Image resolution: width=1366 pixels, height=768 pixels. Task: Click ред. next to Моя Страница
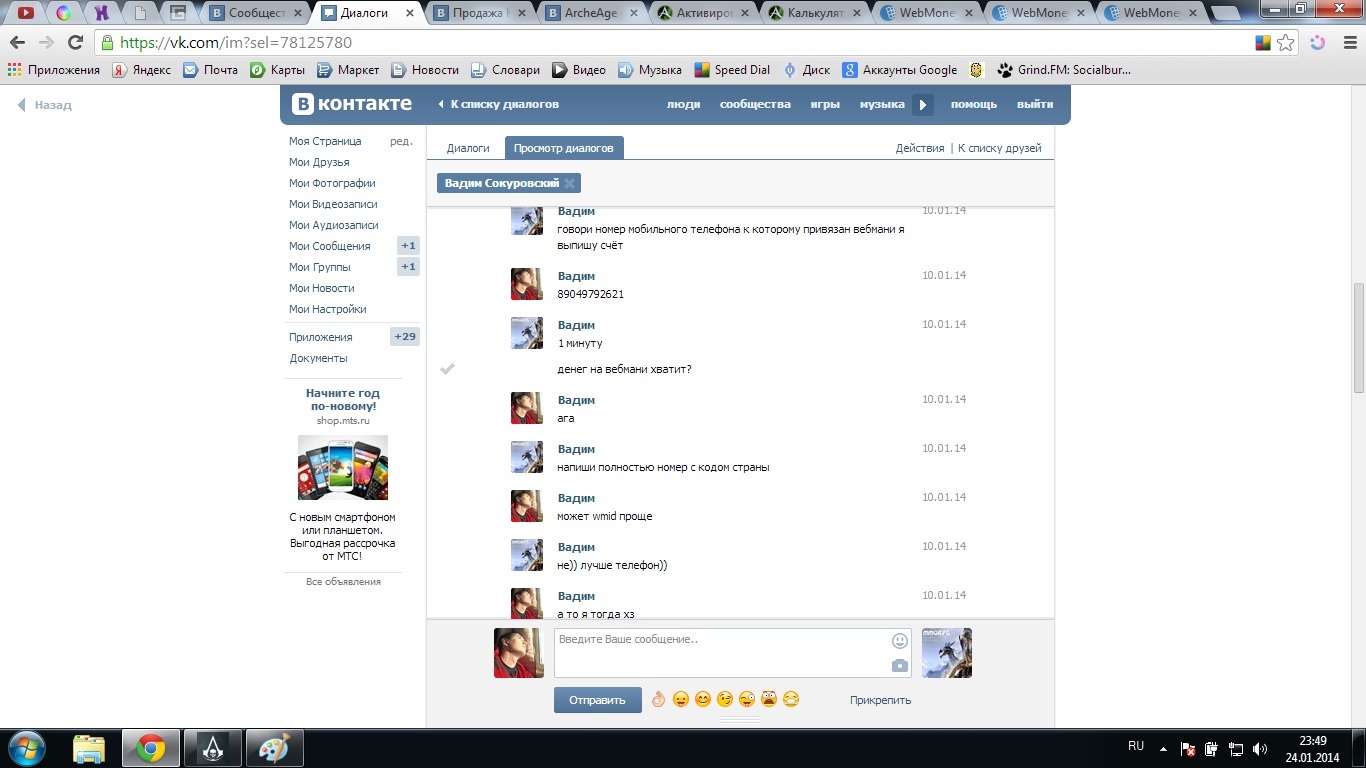(x=401, y=141)
